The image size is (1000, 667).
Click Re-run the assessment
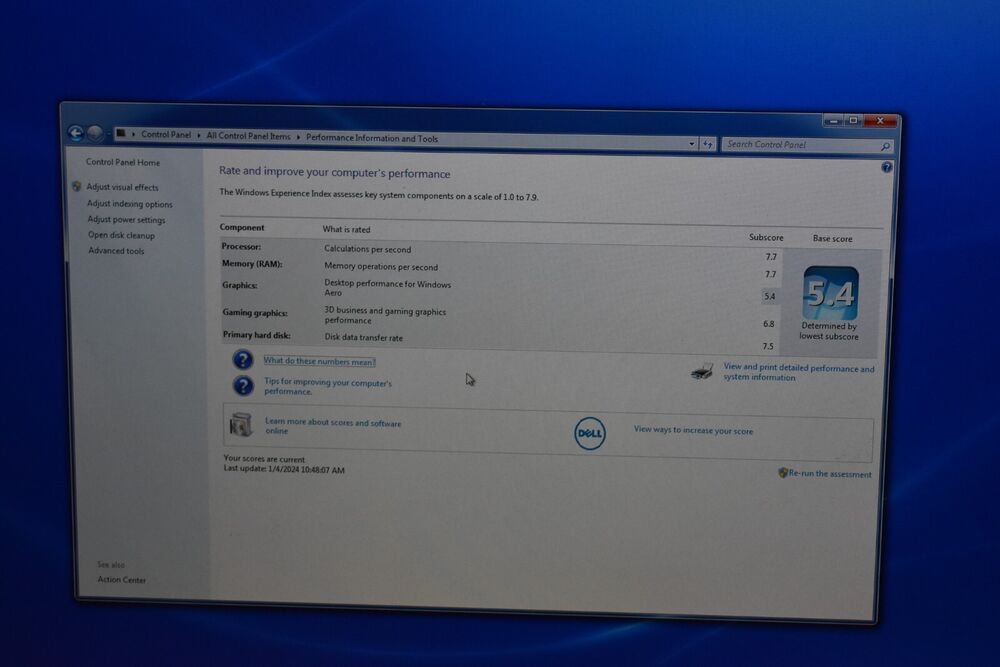pos(830,474)
